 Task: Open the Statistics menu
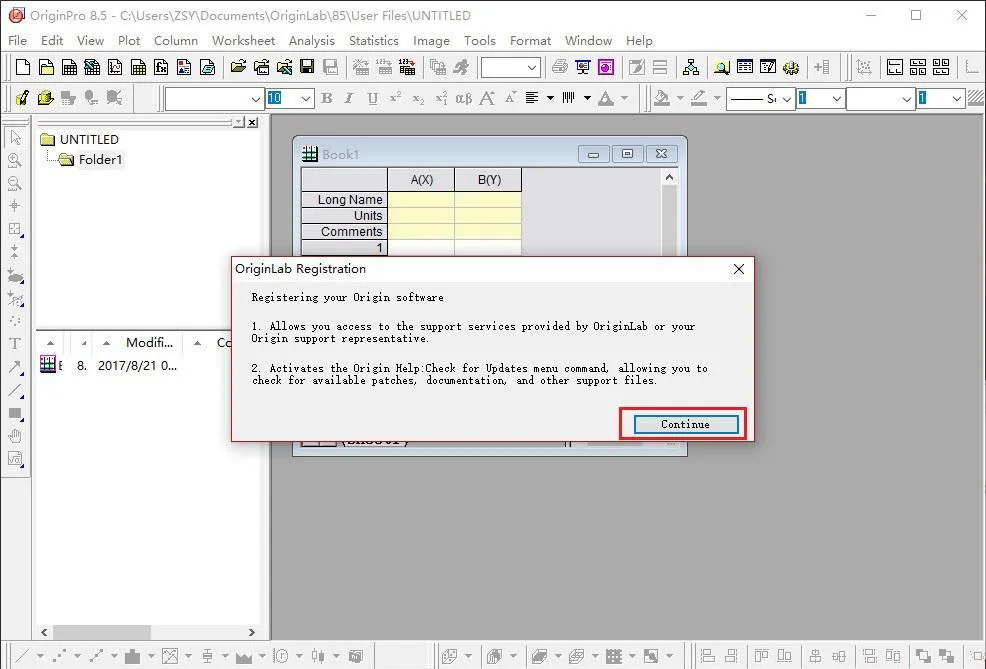[374, 40]
